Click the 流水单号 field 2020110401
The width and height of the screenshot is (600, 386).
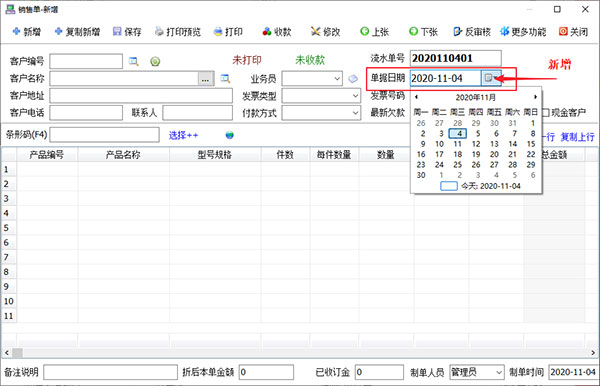455,58
